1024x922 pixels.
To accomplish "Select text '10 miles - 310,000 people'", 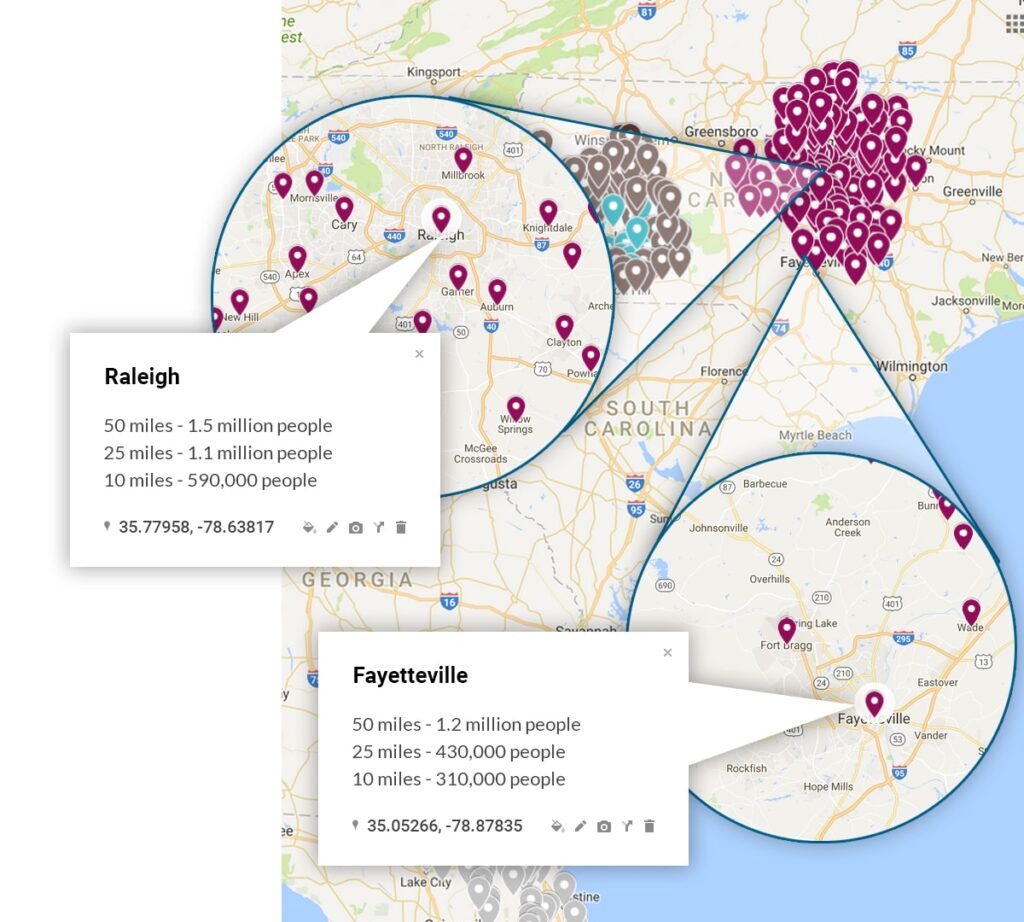I will (458, 780).
